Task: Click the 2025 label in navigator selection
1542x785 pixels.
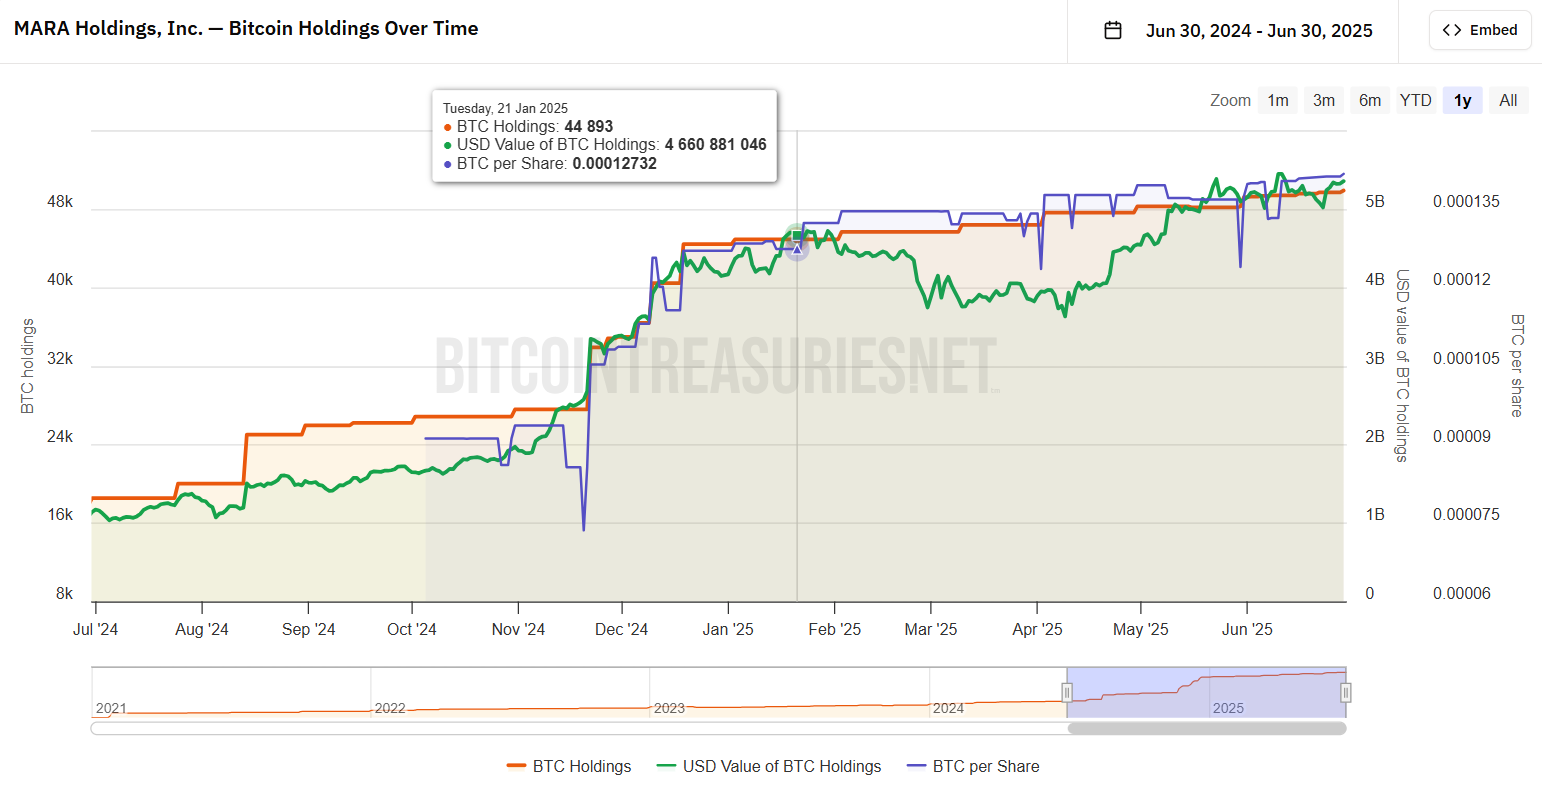Action: pyautogui.click(x=1228, y=708)
